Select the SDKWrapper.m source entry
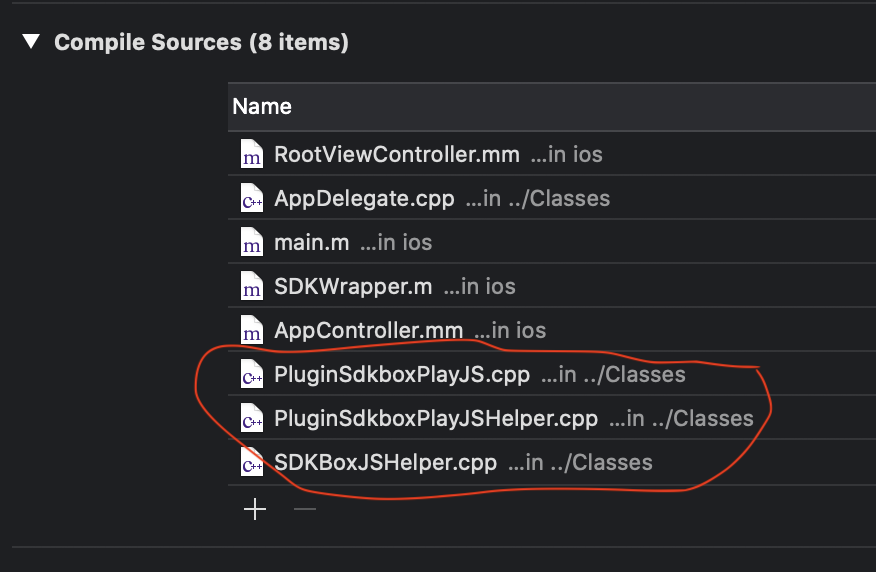 pyautogui.click(x=353, y=287)
